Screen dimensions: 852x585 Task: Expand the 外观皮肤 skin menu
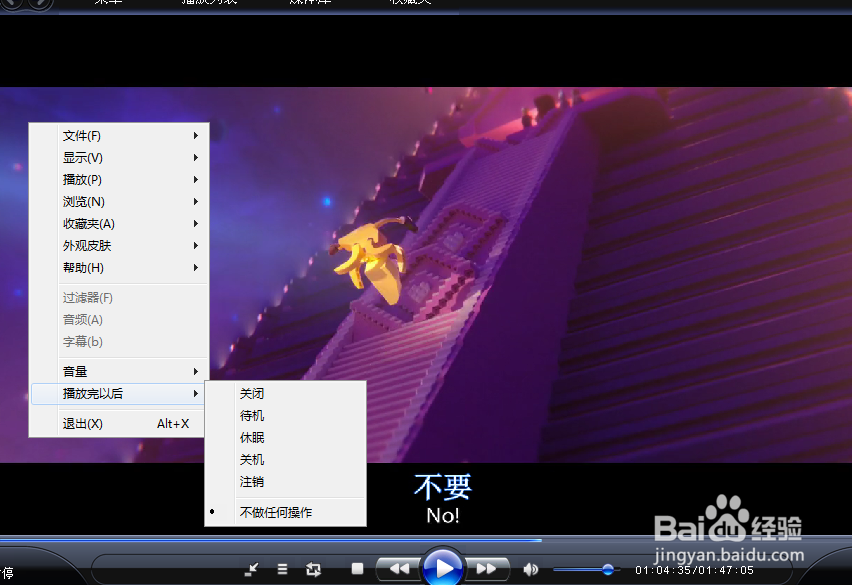point(119,246)
